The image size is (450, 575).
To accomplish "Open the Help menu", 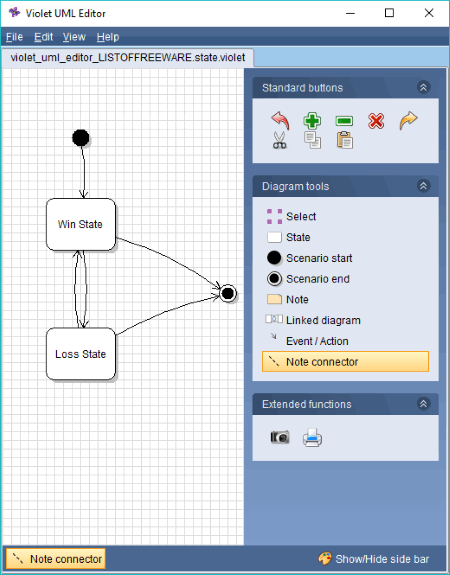I will coord(108,37).
